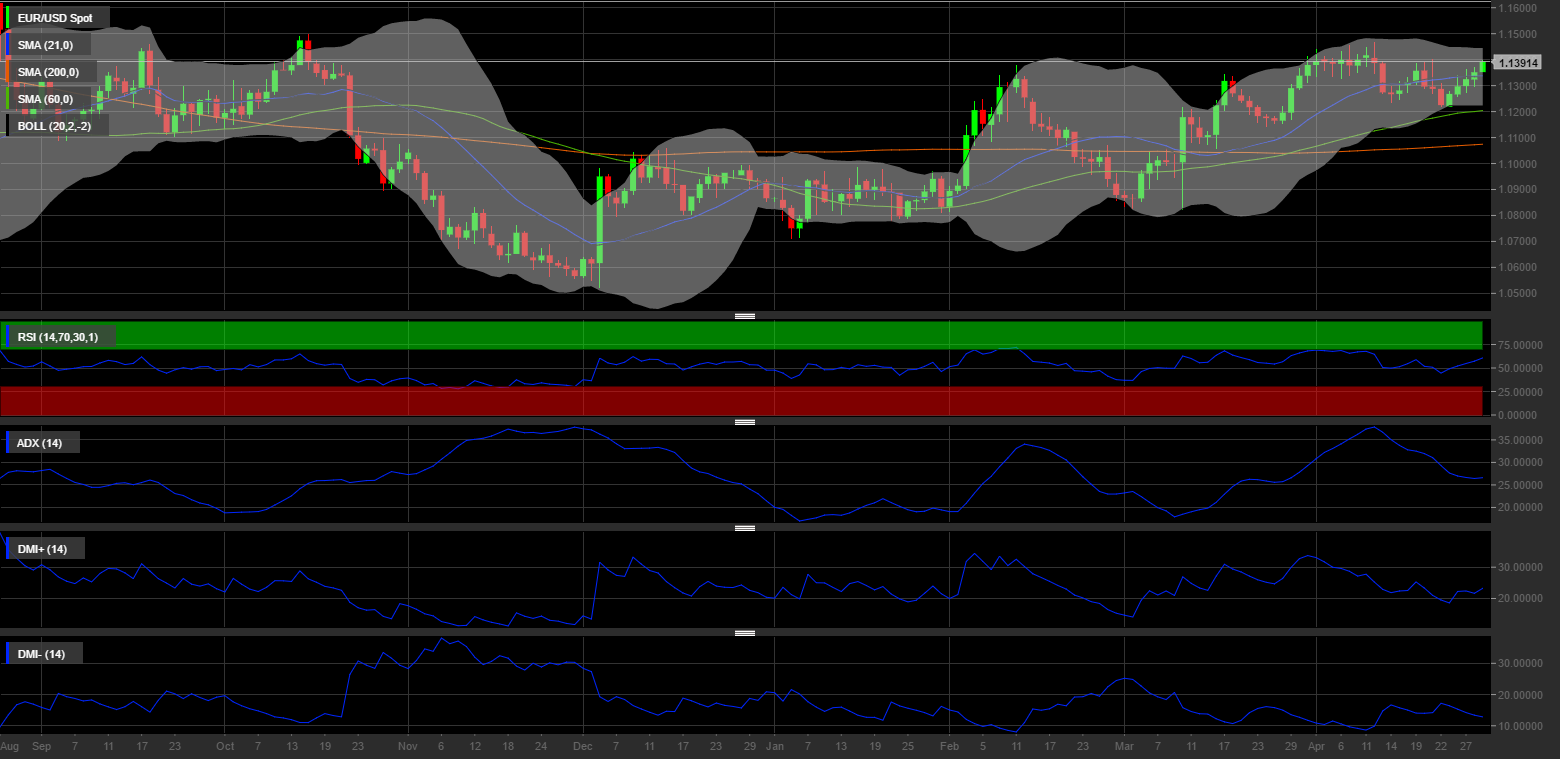Click the current price tag 1.13914

[x=1518, y=62]
